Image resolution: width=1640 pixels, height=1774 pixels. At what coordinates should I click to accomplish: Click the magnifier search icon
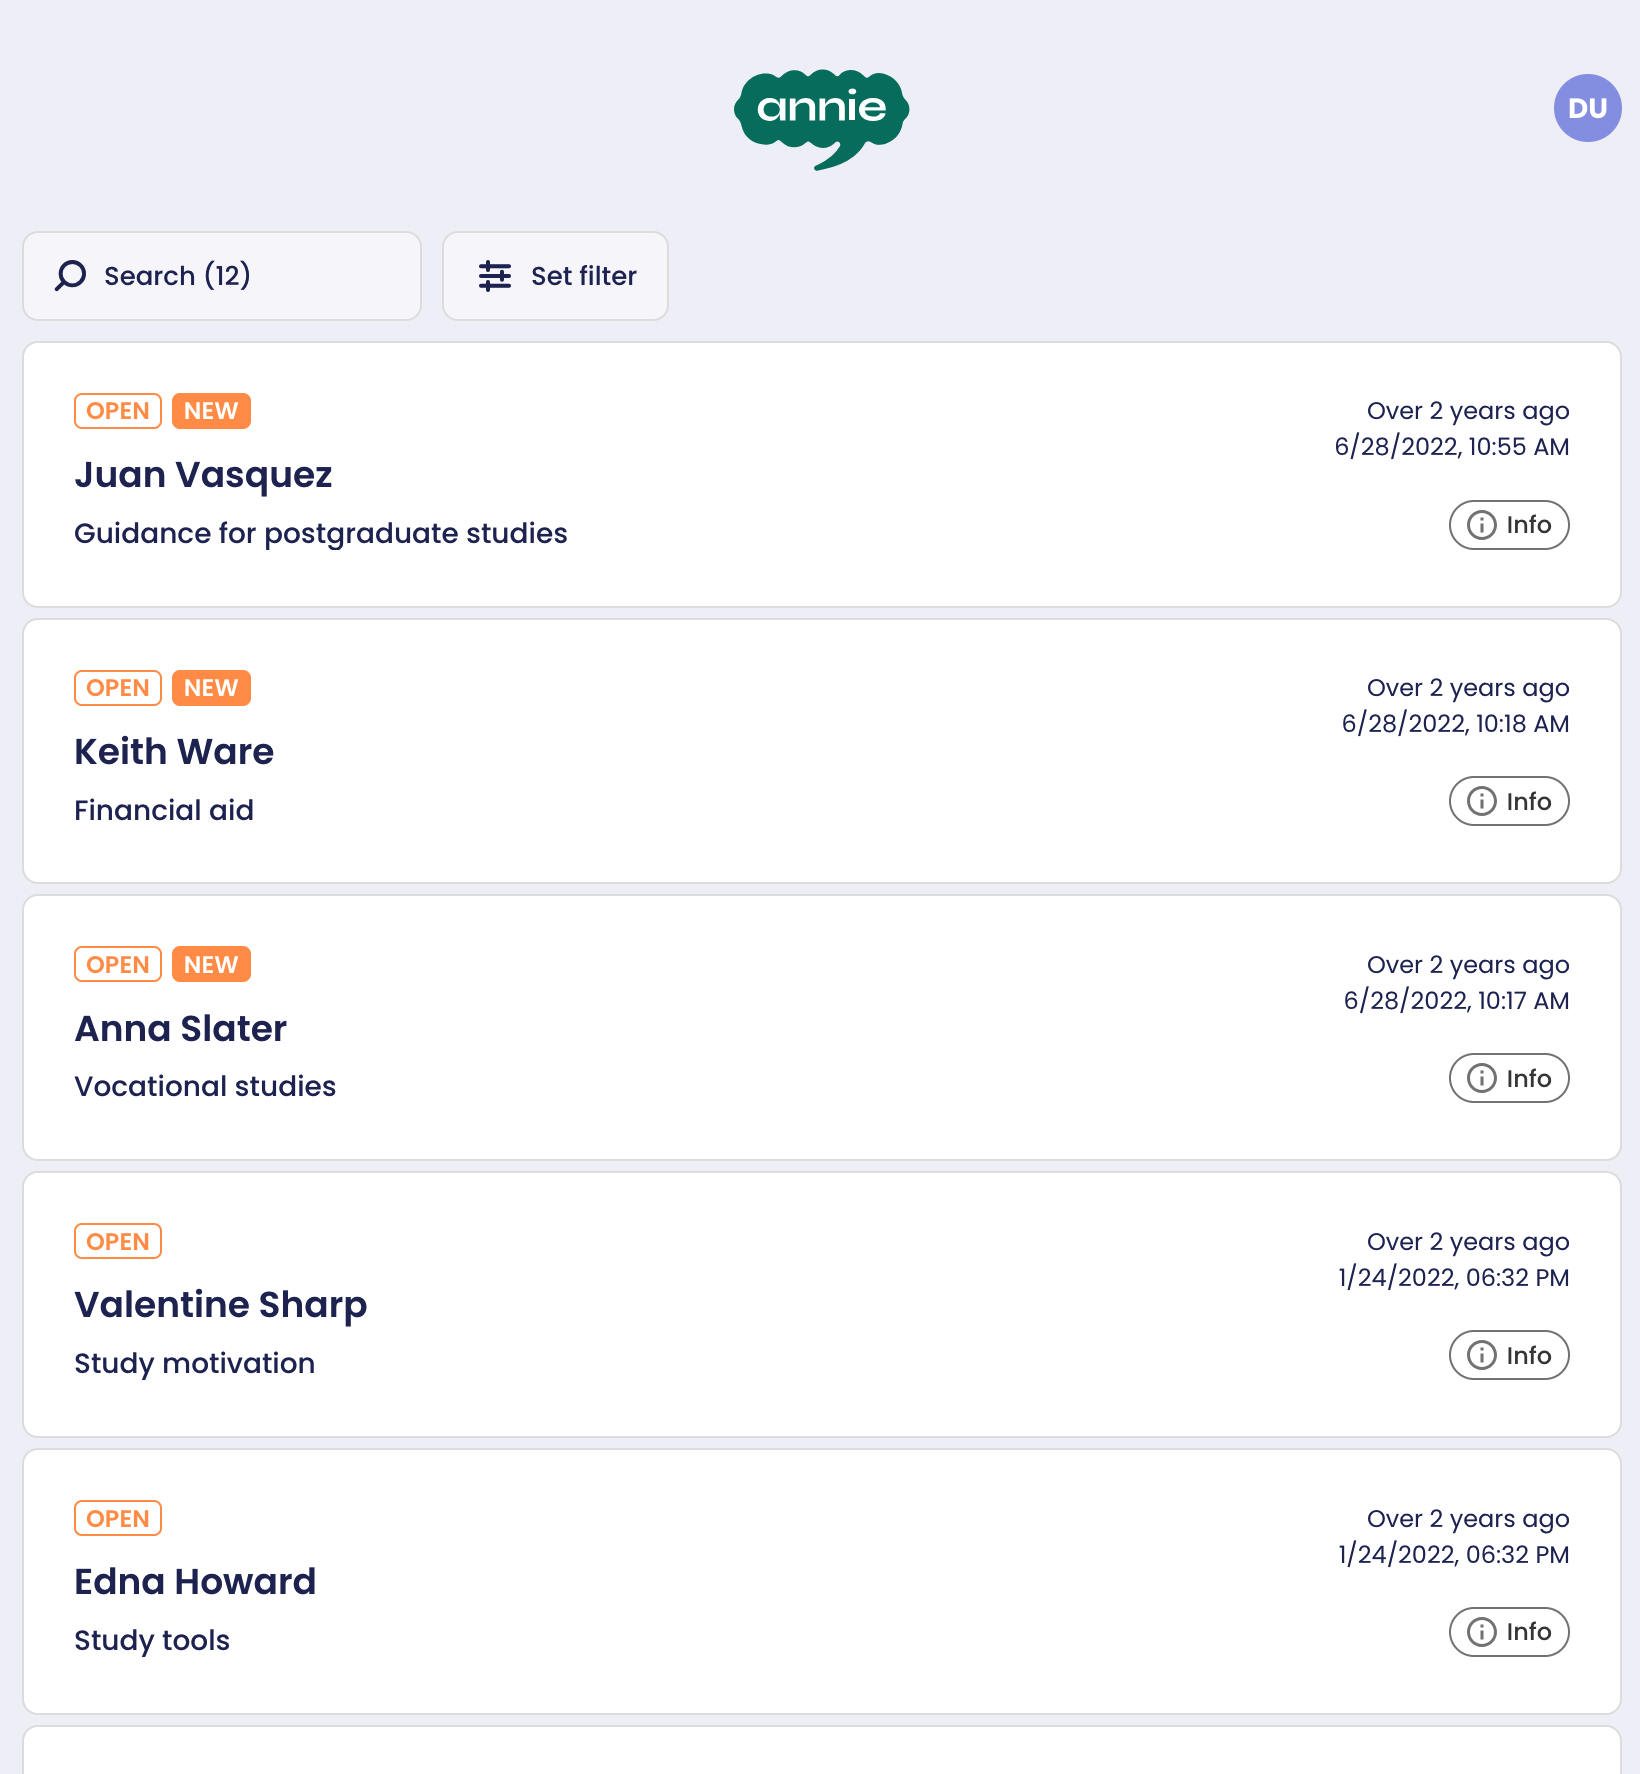point(70,276)
